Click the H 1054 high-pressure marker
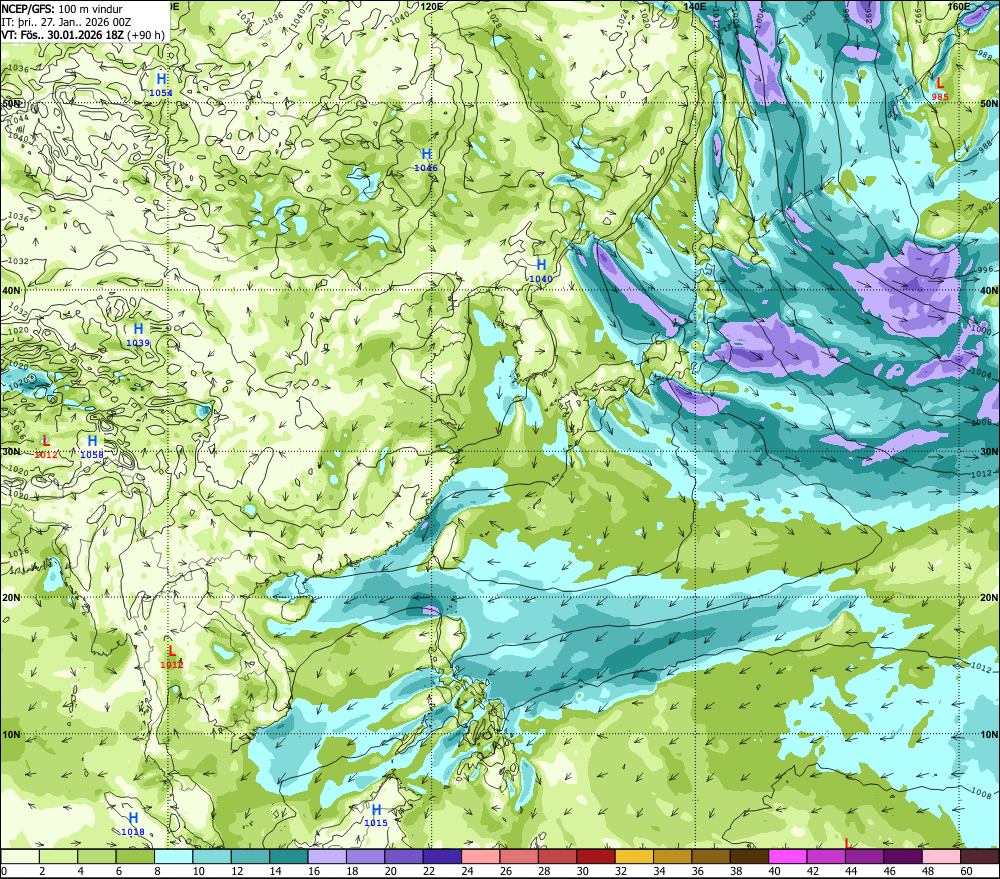 (x=161, y=84)
